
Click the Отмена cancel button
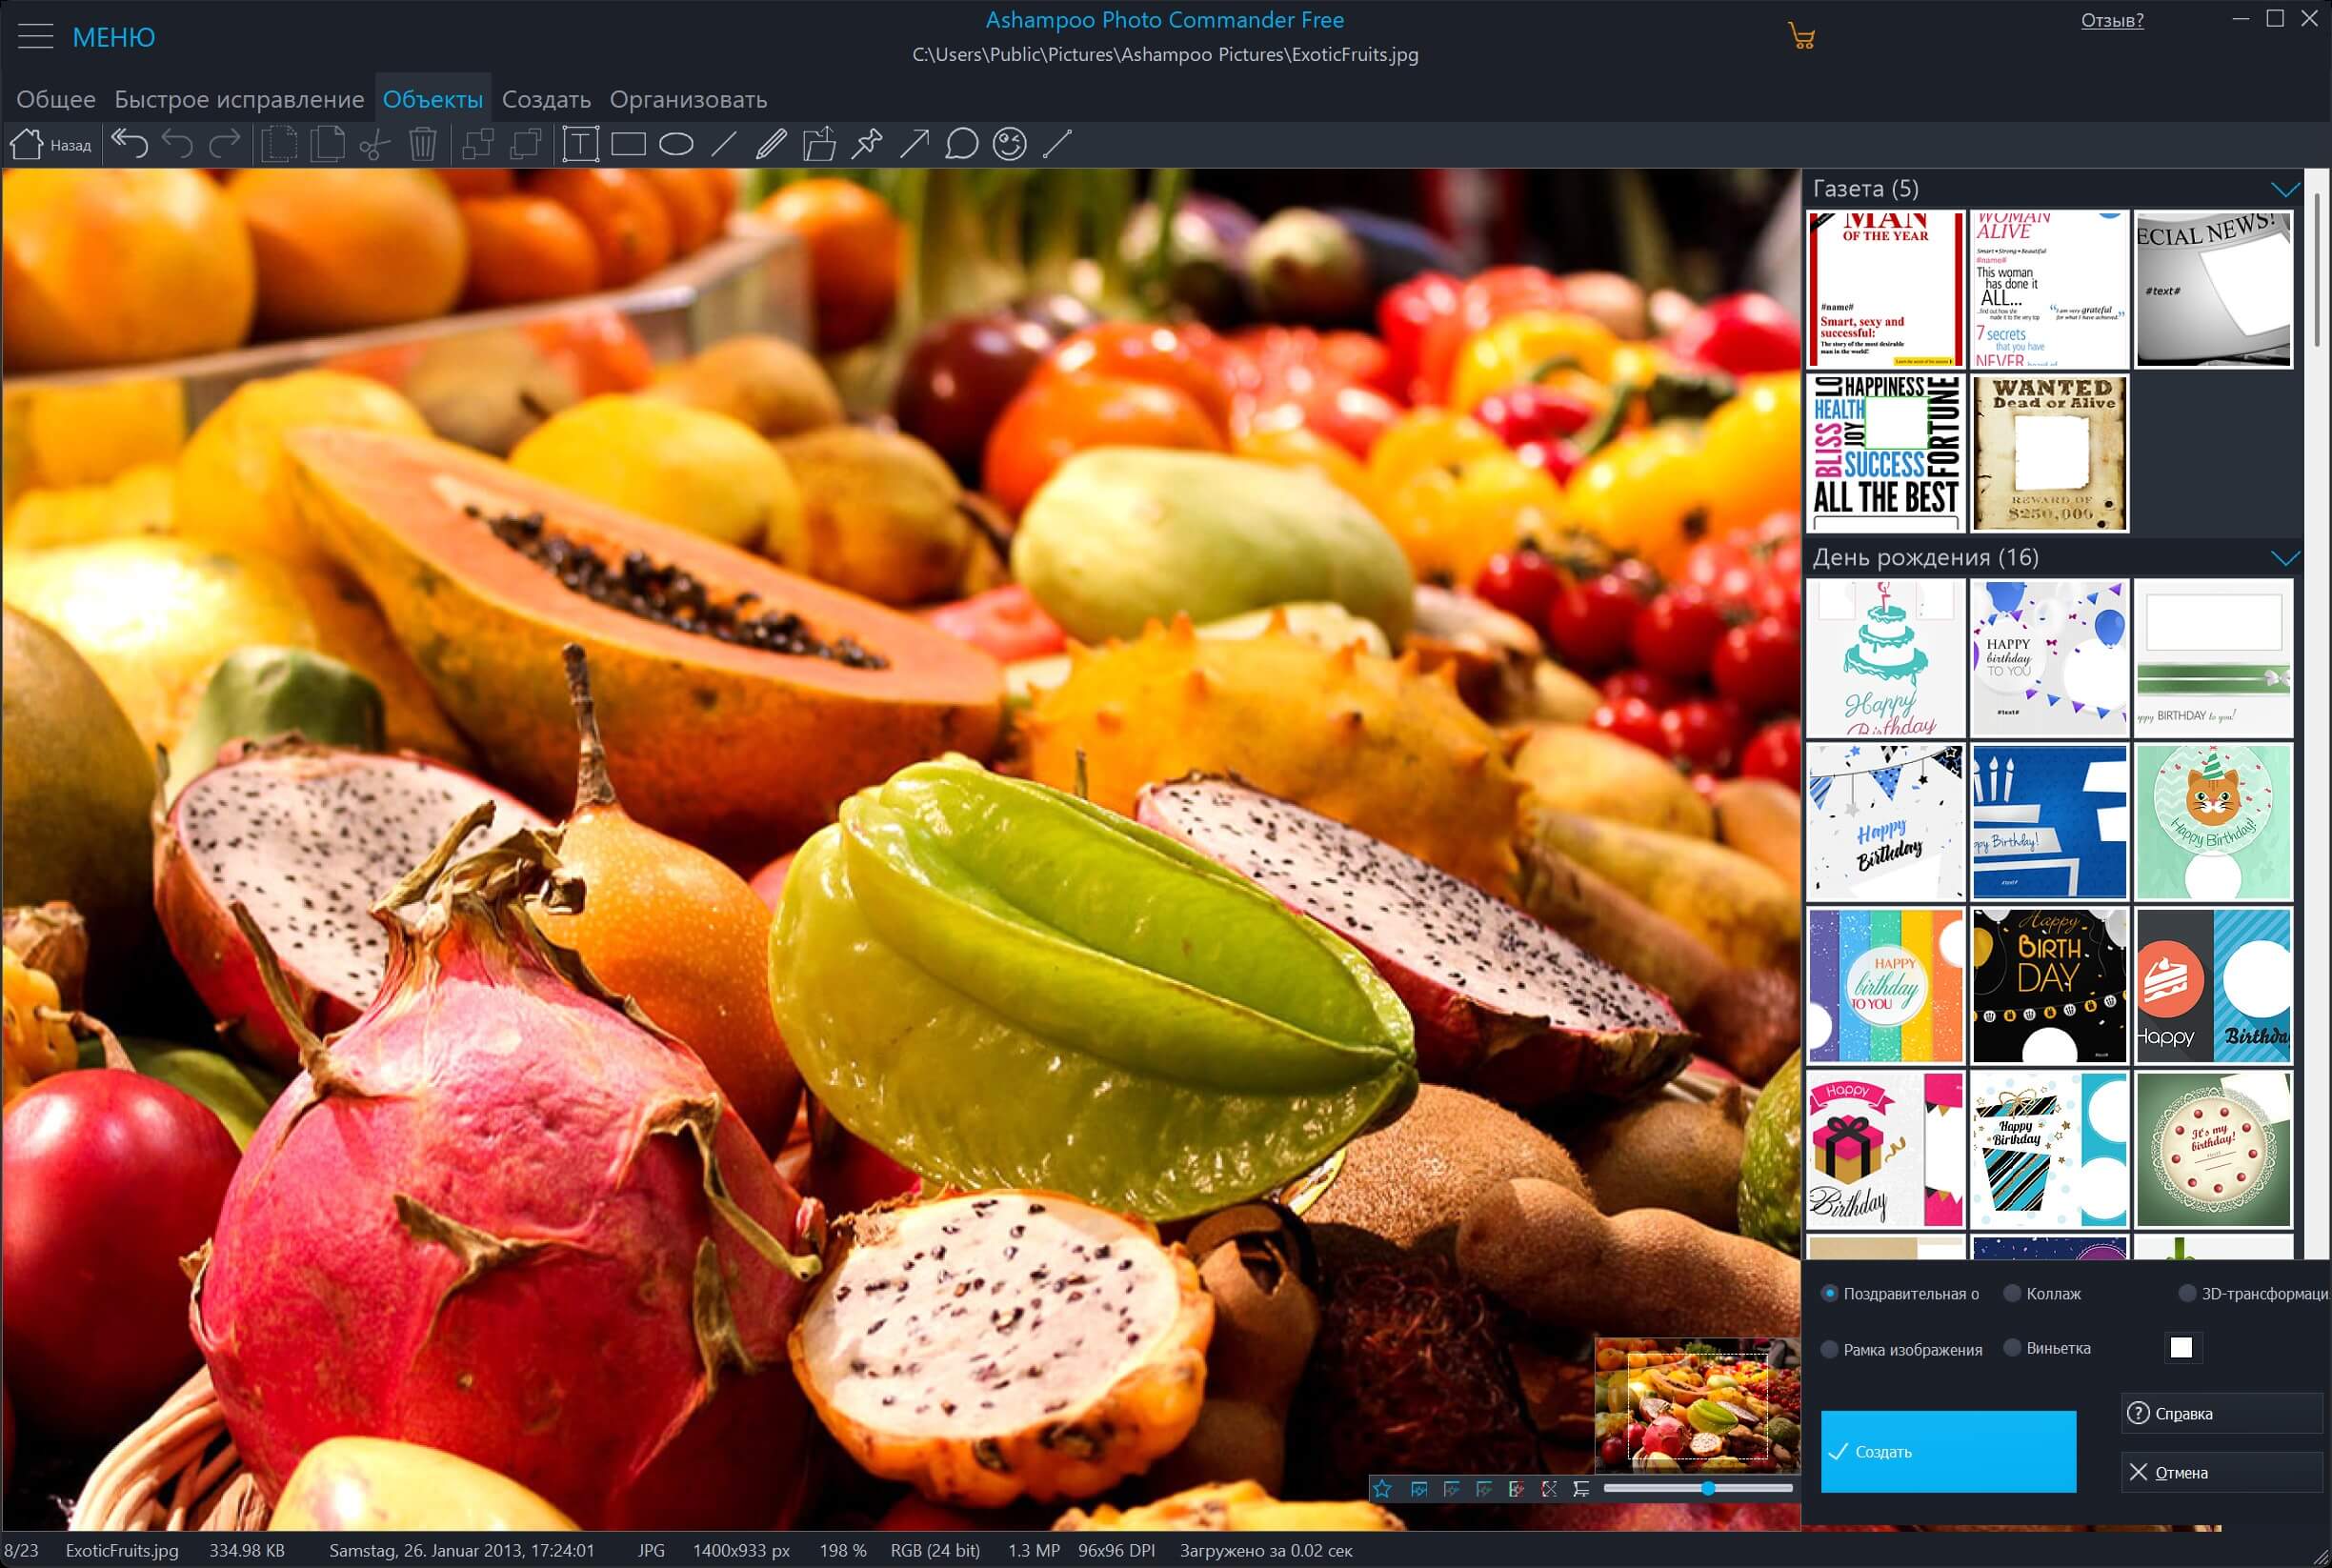2220,1472
